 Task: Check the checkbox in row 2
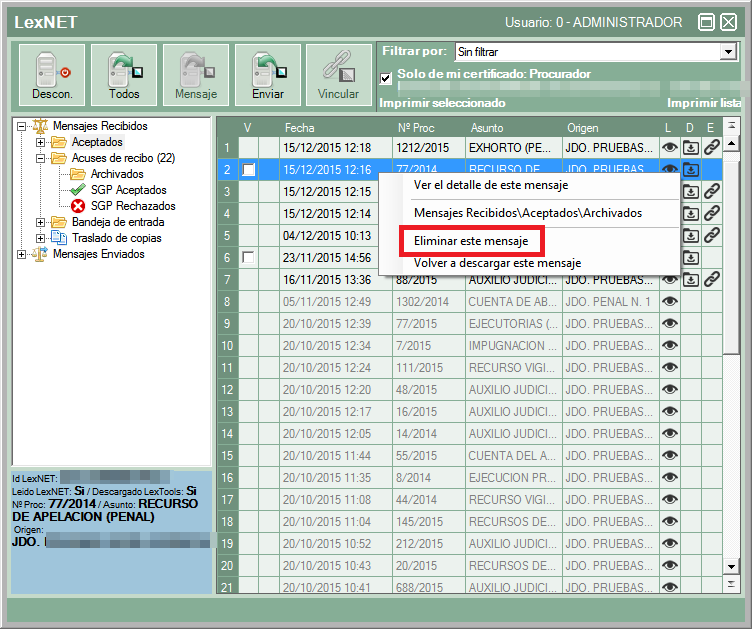[248, 170]
